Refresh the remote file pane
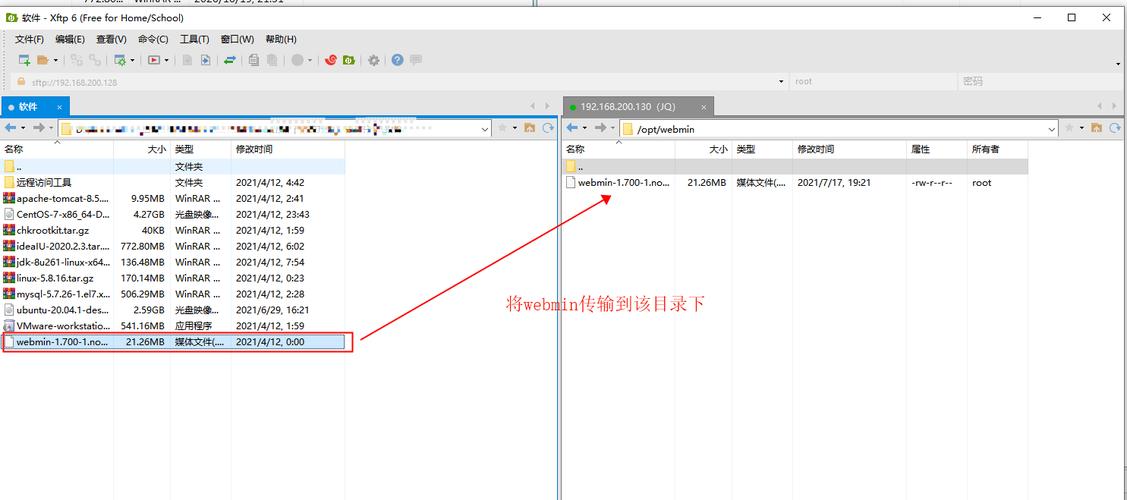 1116,128
